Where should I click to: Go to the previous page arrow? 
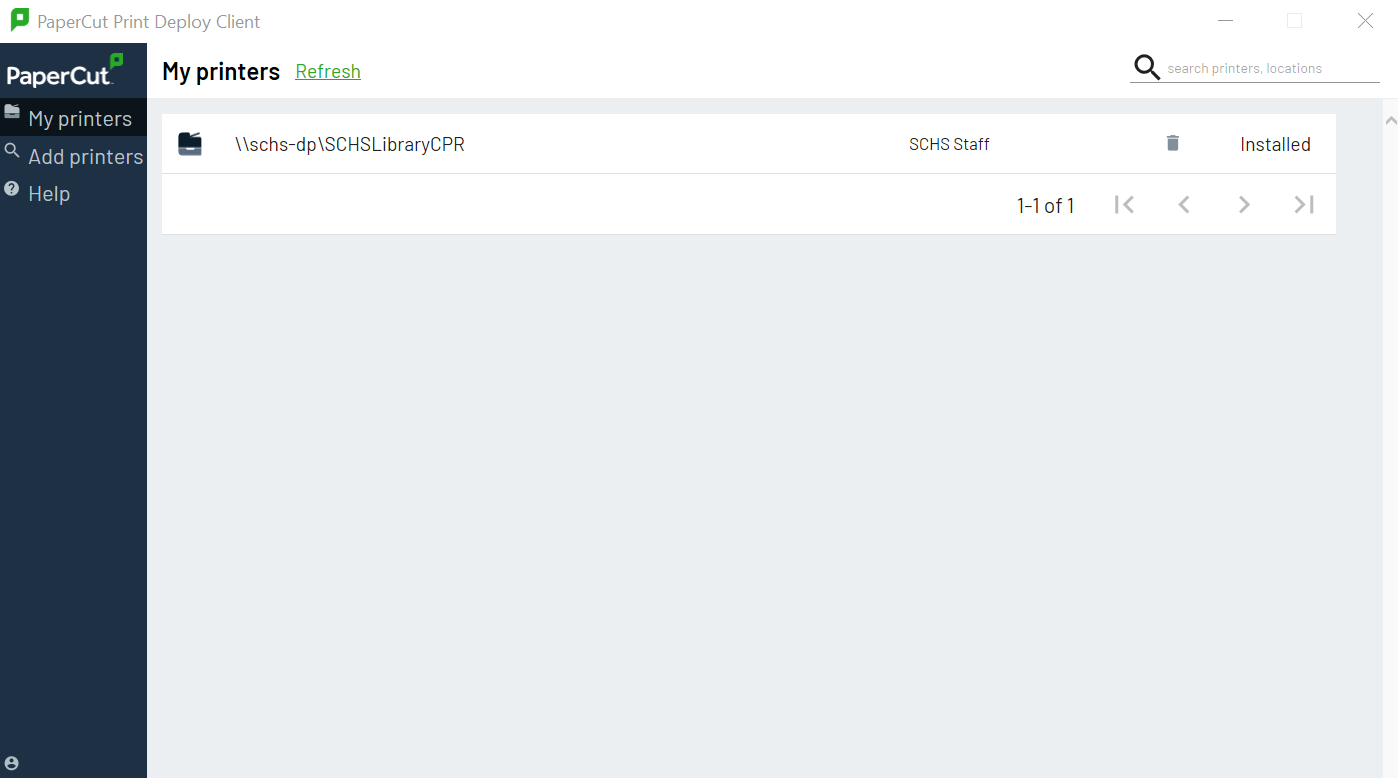1184,204
